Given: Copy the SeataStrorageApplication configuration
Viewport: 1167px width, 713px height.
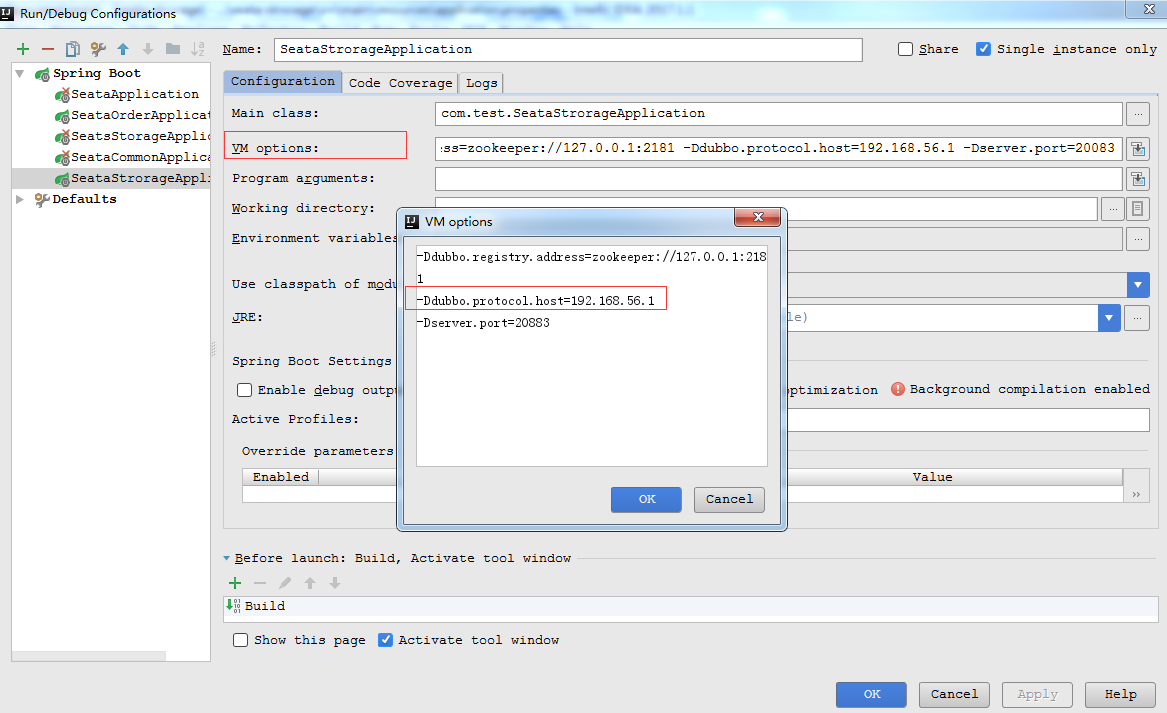Looking at the screenshot, I should 73,48.
